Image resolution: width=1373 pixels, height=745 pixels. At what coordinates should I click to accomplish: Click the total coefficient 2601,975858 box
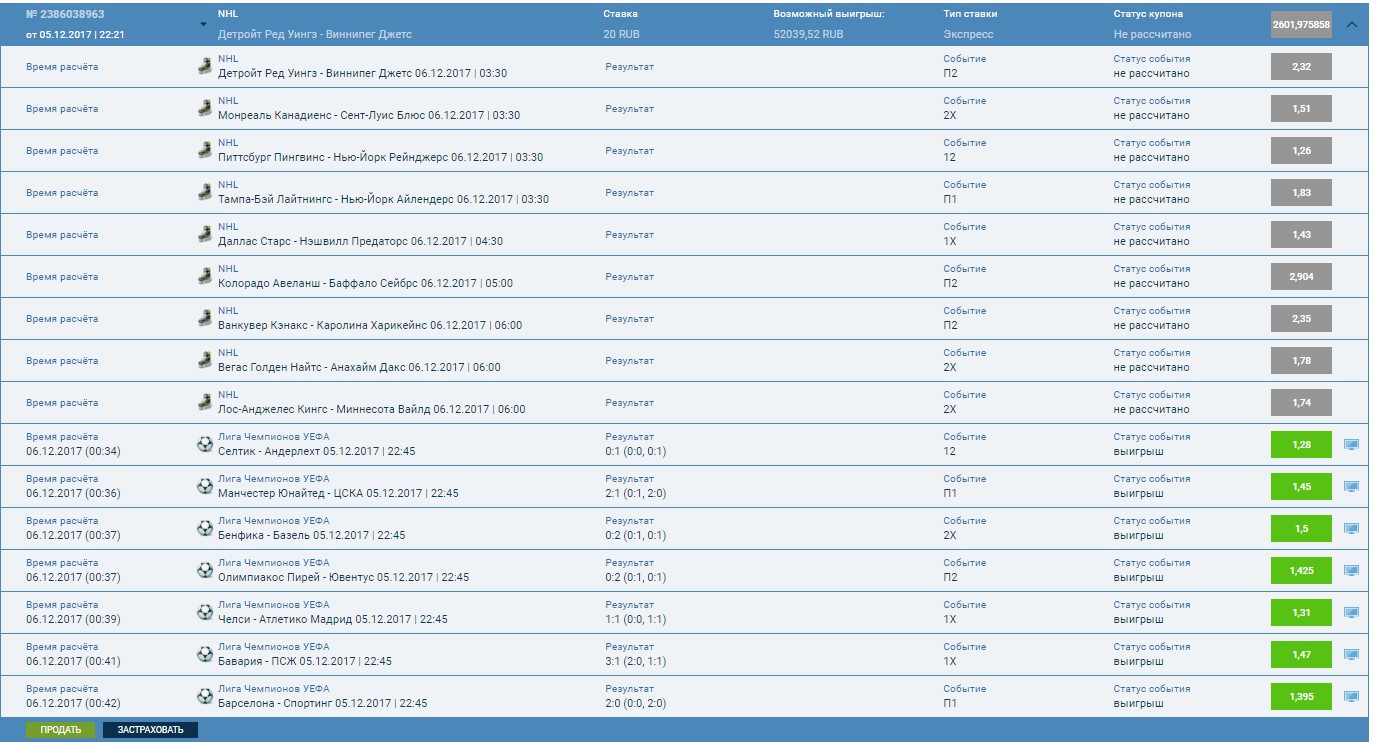click(1302, 23)
